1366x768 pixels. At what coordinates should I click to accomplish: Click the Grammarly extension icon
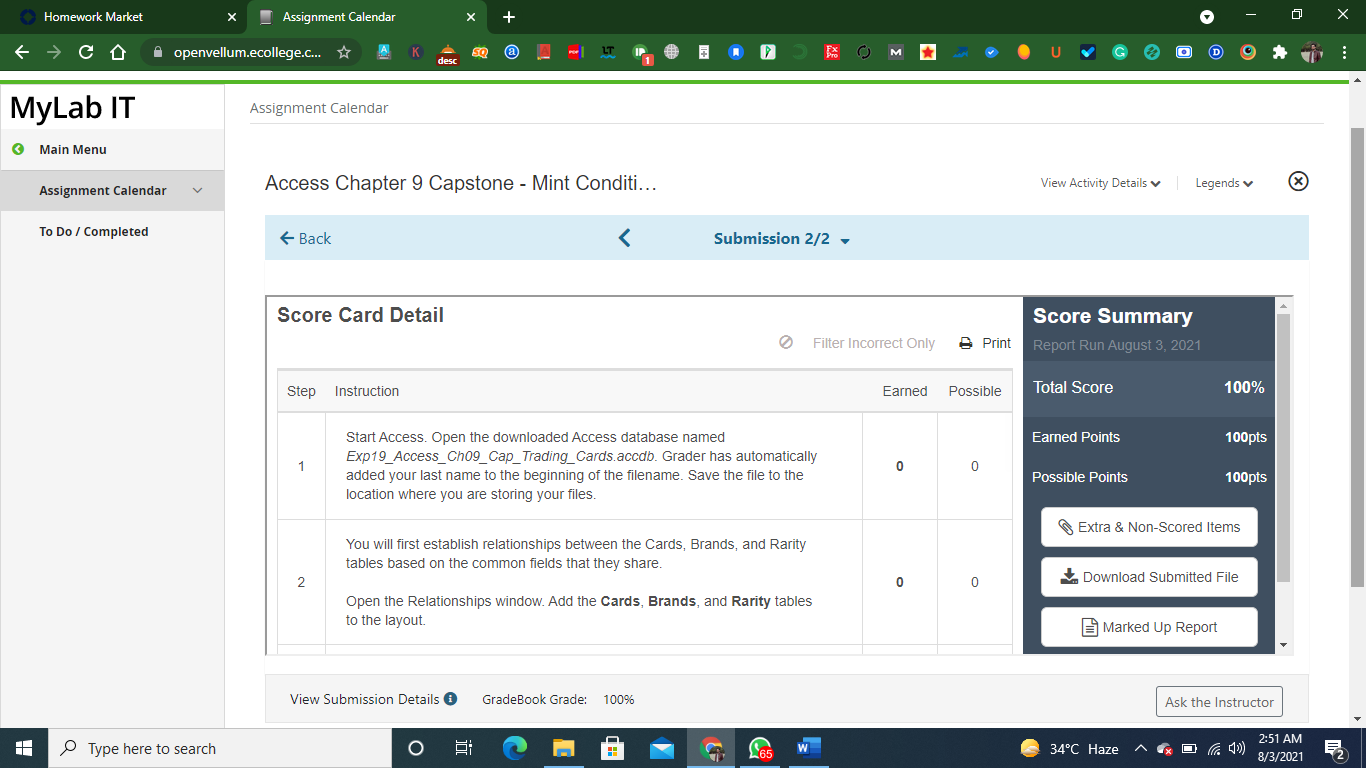pos(1120,52)
